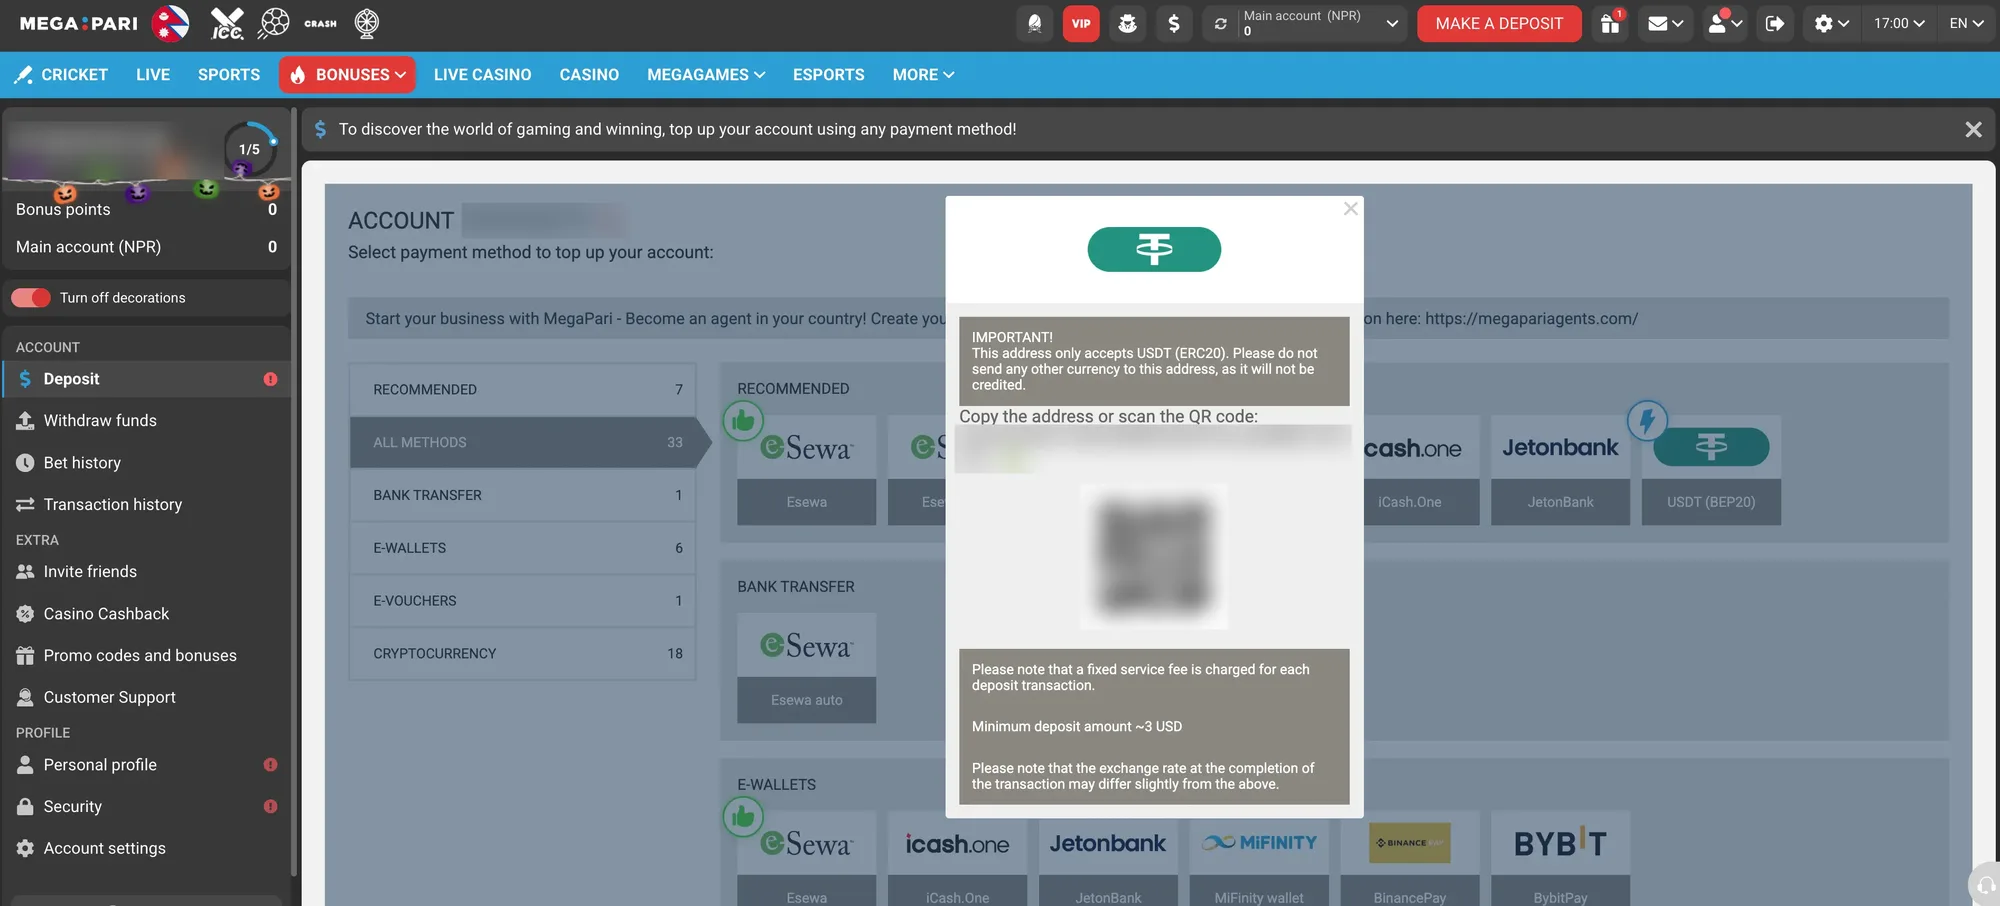This screenshot has width=2000, height=906.
Task: Open the ESPORTS section
Action: coord(828,75)
